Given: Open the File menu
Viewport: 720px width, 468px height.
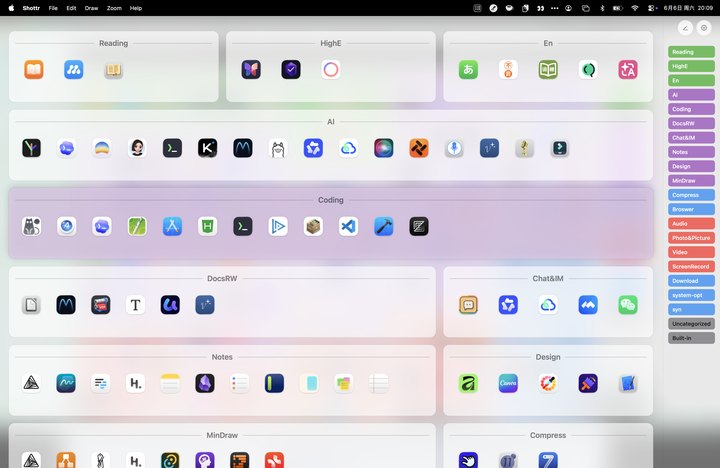Looking at the screenshot, I should (53, 8).
